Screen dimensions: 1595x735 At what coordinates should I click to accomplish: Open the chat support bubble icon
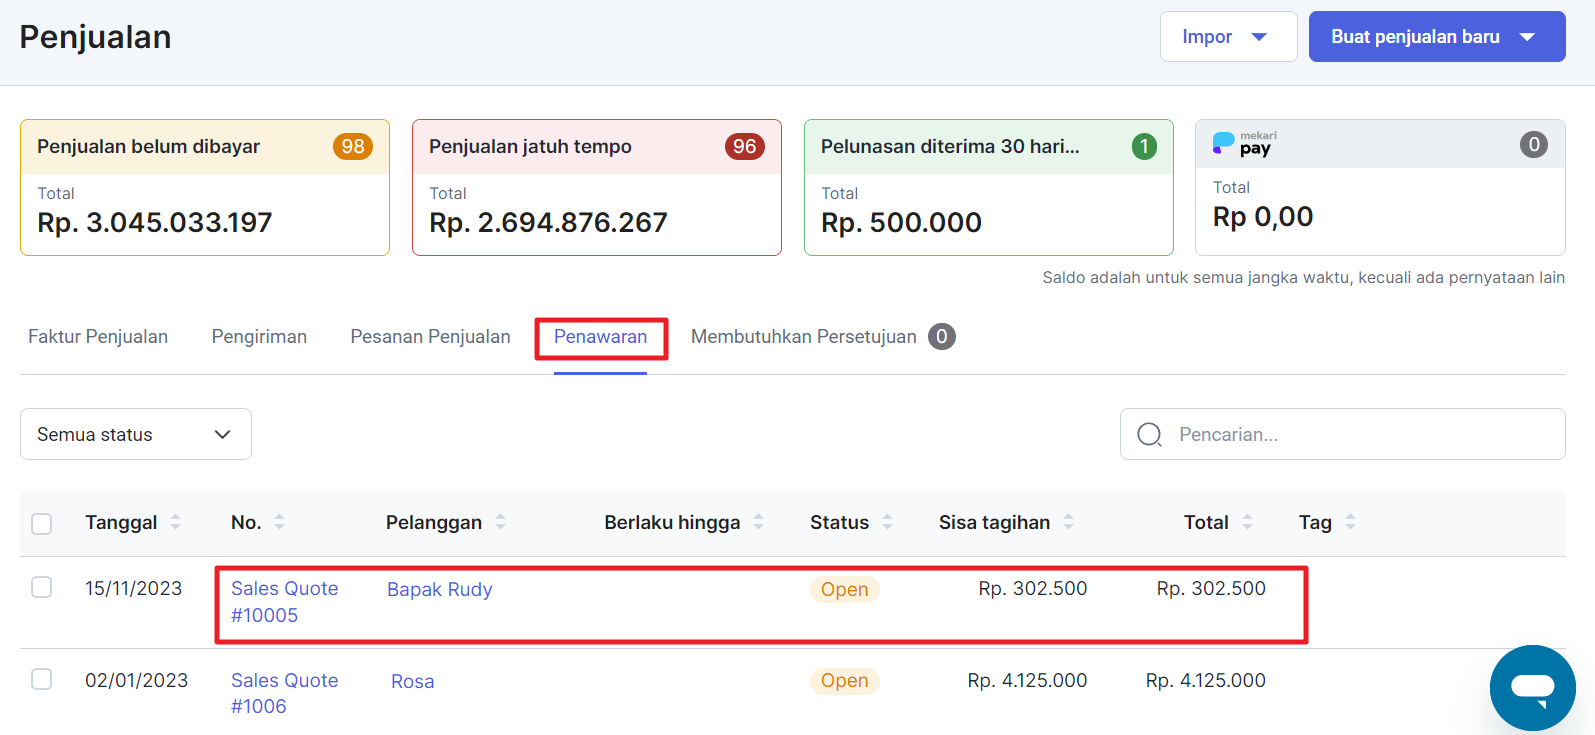click(x=1532, y=688)
